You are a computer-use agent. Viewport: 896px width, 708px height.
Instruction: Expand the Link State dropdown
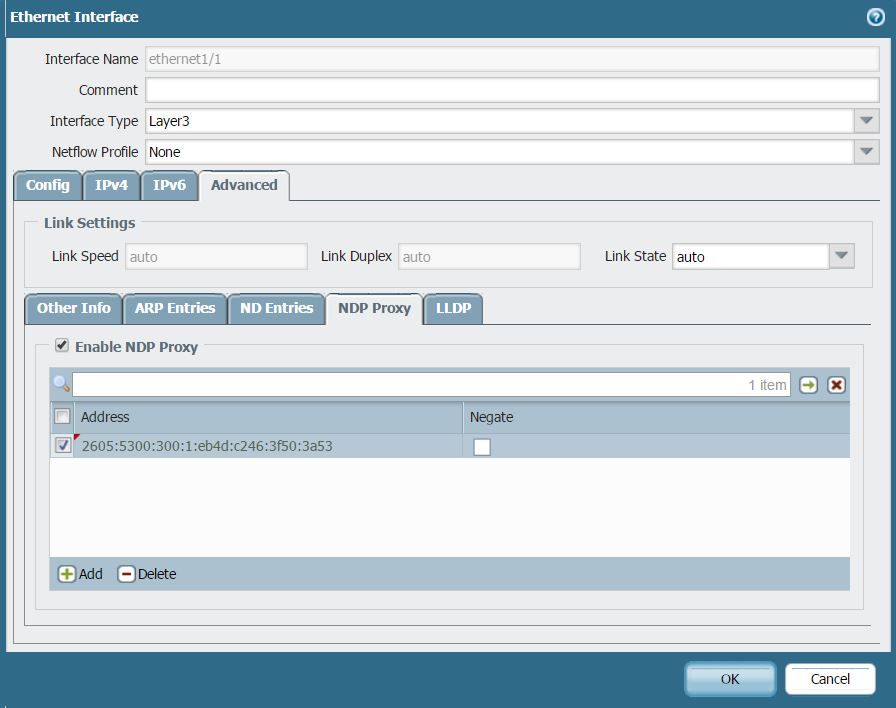click(842, 256)
